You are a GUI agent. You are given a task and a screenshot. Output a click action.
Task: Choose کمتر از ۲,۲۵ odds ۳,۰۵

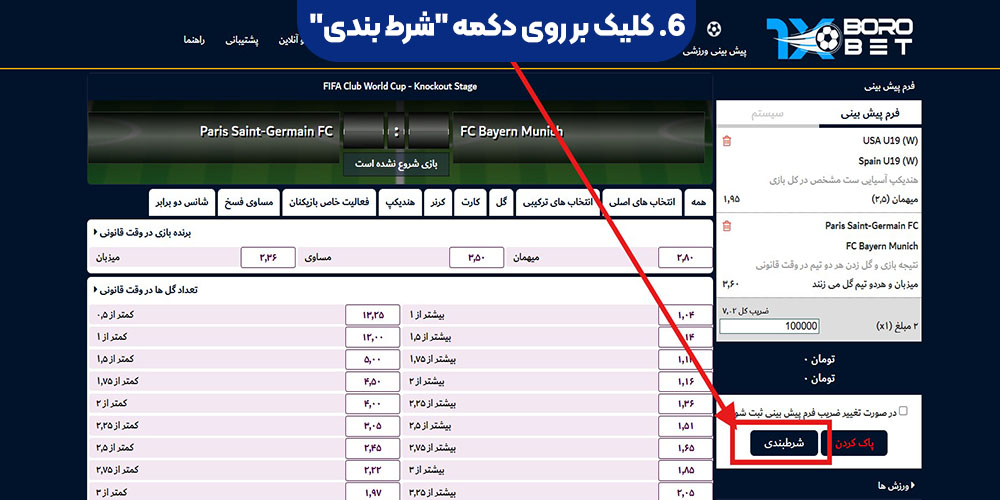click(372, 425)
